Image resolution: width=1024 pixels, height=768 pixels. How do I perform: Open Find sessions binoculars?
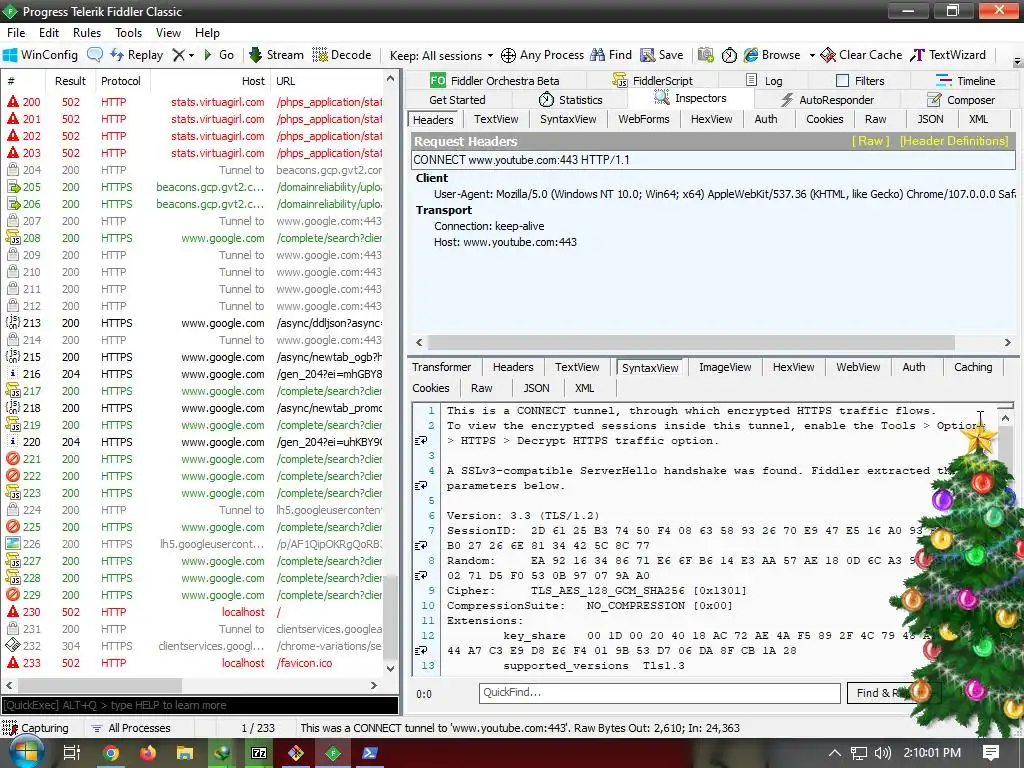[611, 55]
